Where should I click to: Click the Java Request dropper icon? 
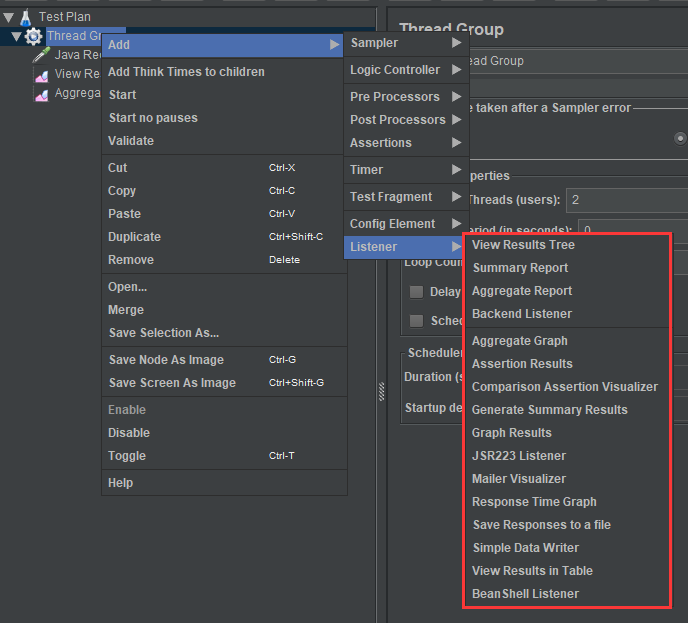click(41, 55)
